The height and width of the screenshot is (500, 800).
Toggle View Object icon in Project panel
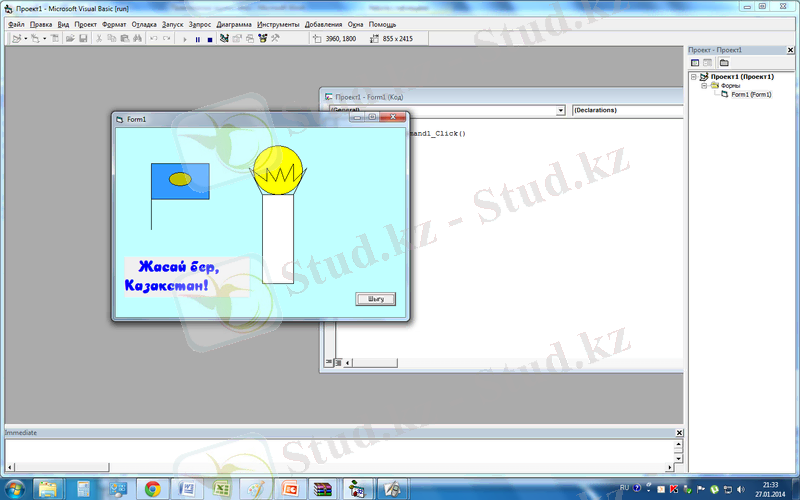[x=708, y=63]
